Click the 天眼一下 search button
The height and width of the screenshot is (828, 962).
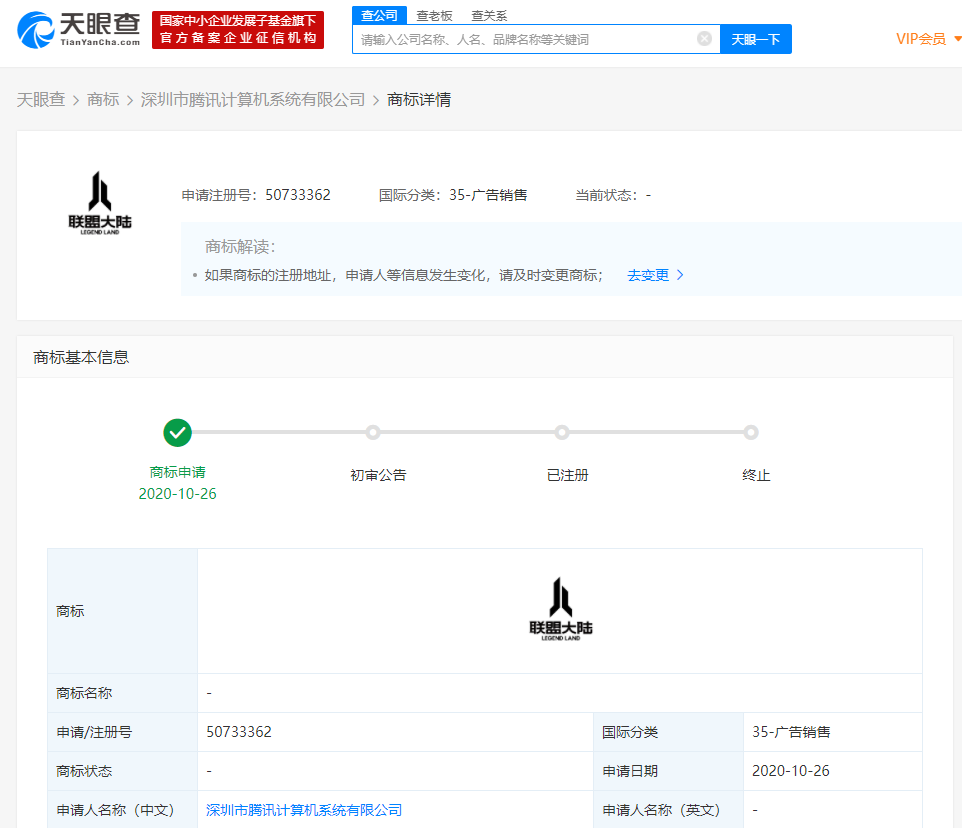tap(756, 39)
